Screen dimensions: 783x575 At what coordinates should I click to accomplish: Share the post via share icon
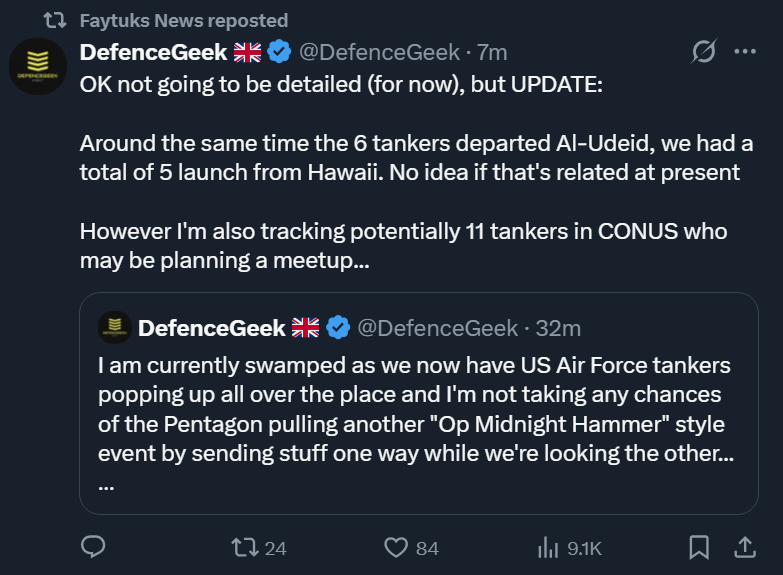click(745, 547)
